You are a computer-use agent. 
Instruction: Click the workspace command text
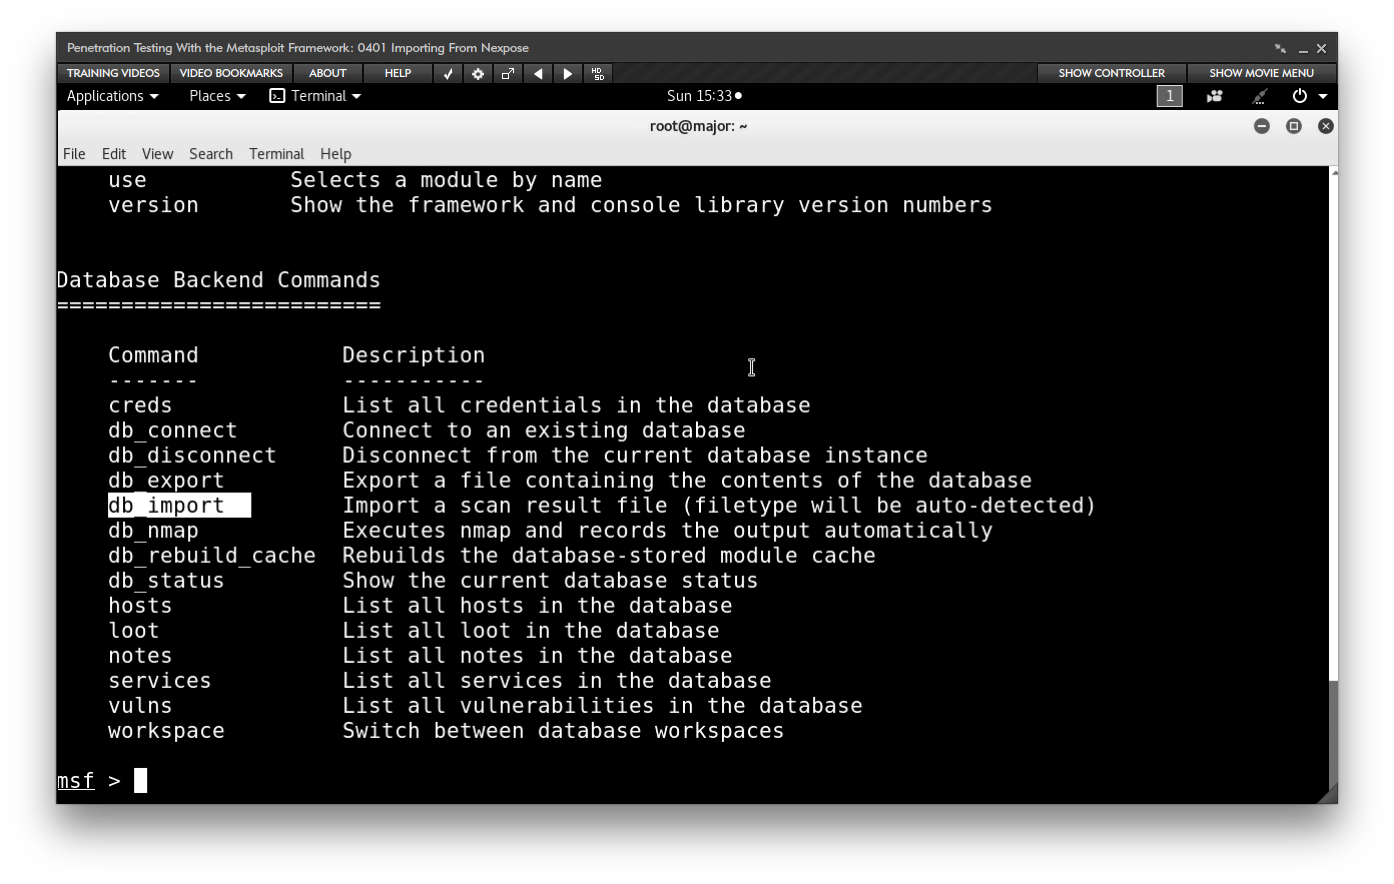tap(166, 730)
